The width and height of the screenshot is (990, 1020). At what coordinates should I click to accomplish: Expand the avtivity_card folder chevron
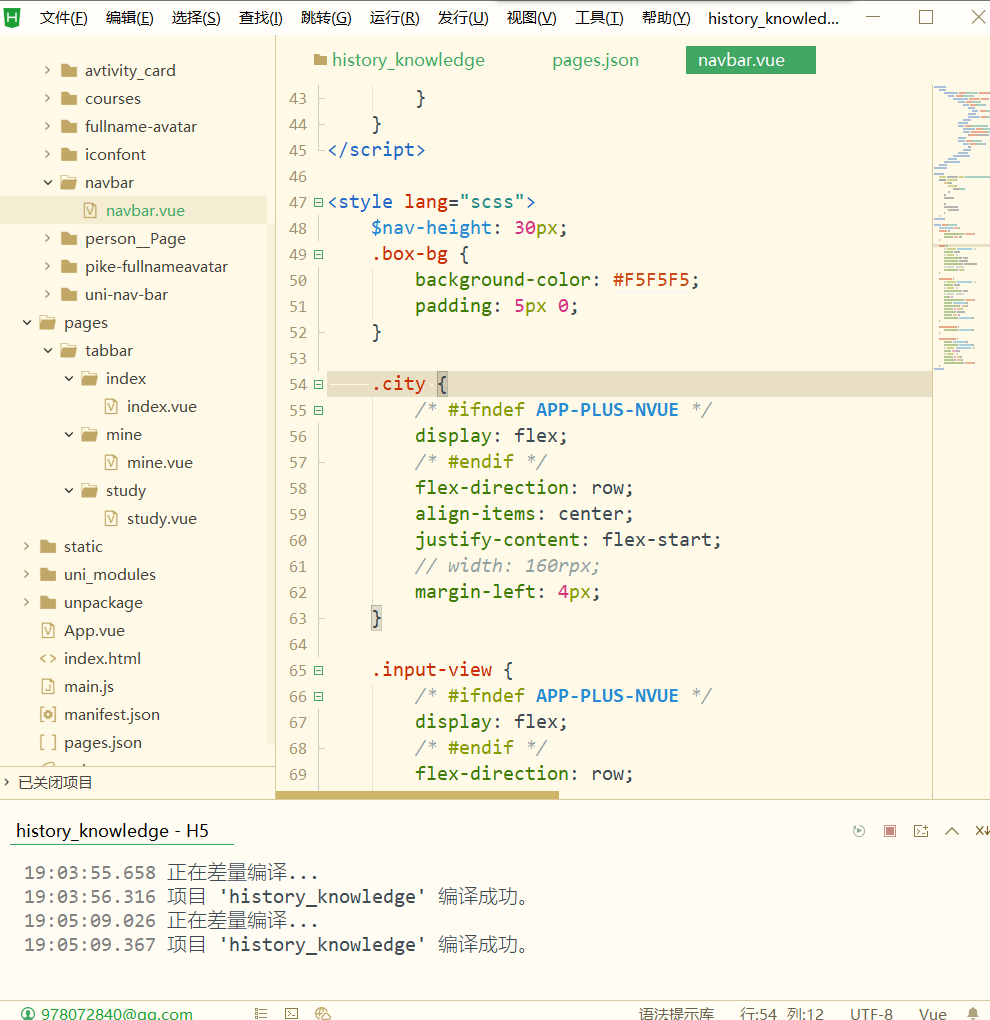click(x=47, y=70)
